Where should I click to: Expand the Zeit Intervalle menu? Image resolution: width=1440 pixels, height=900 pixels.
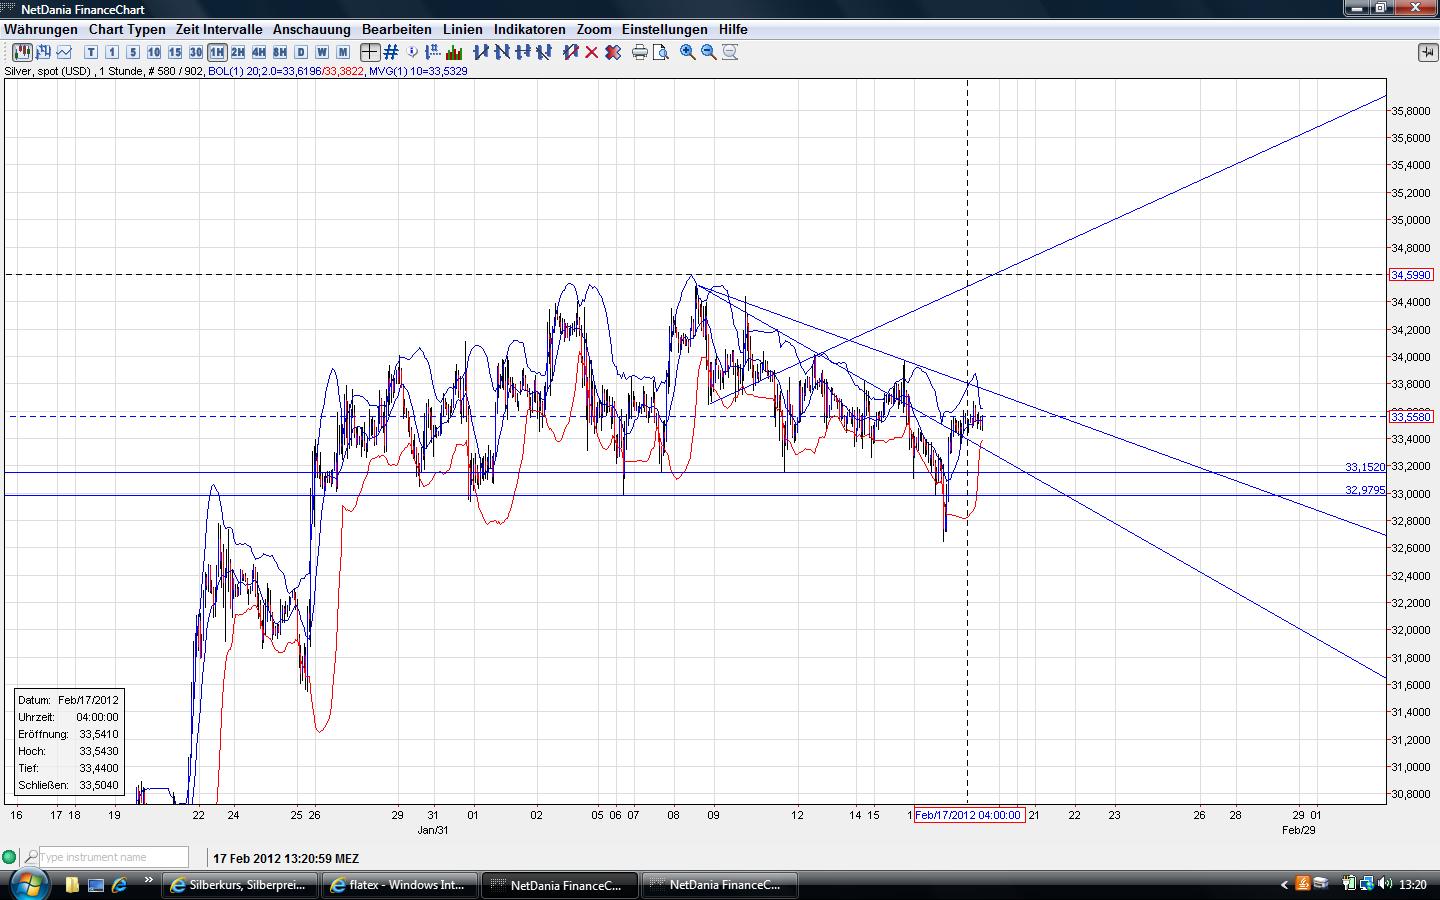219,29
